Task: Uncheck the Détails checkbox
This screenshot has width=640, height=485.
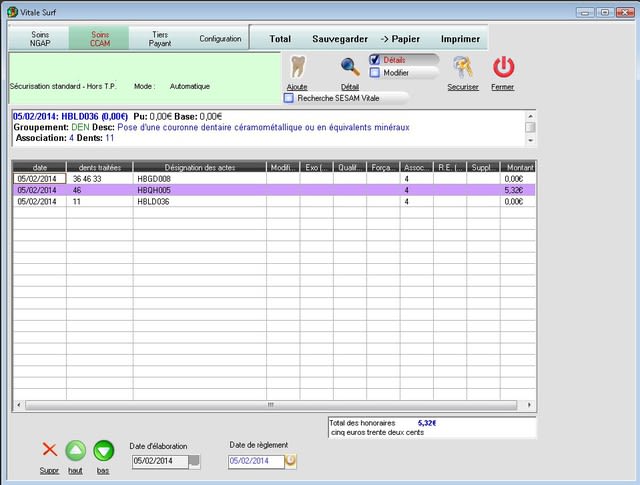Action: click(375, 60)
